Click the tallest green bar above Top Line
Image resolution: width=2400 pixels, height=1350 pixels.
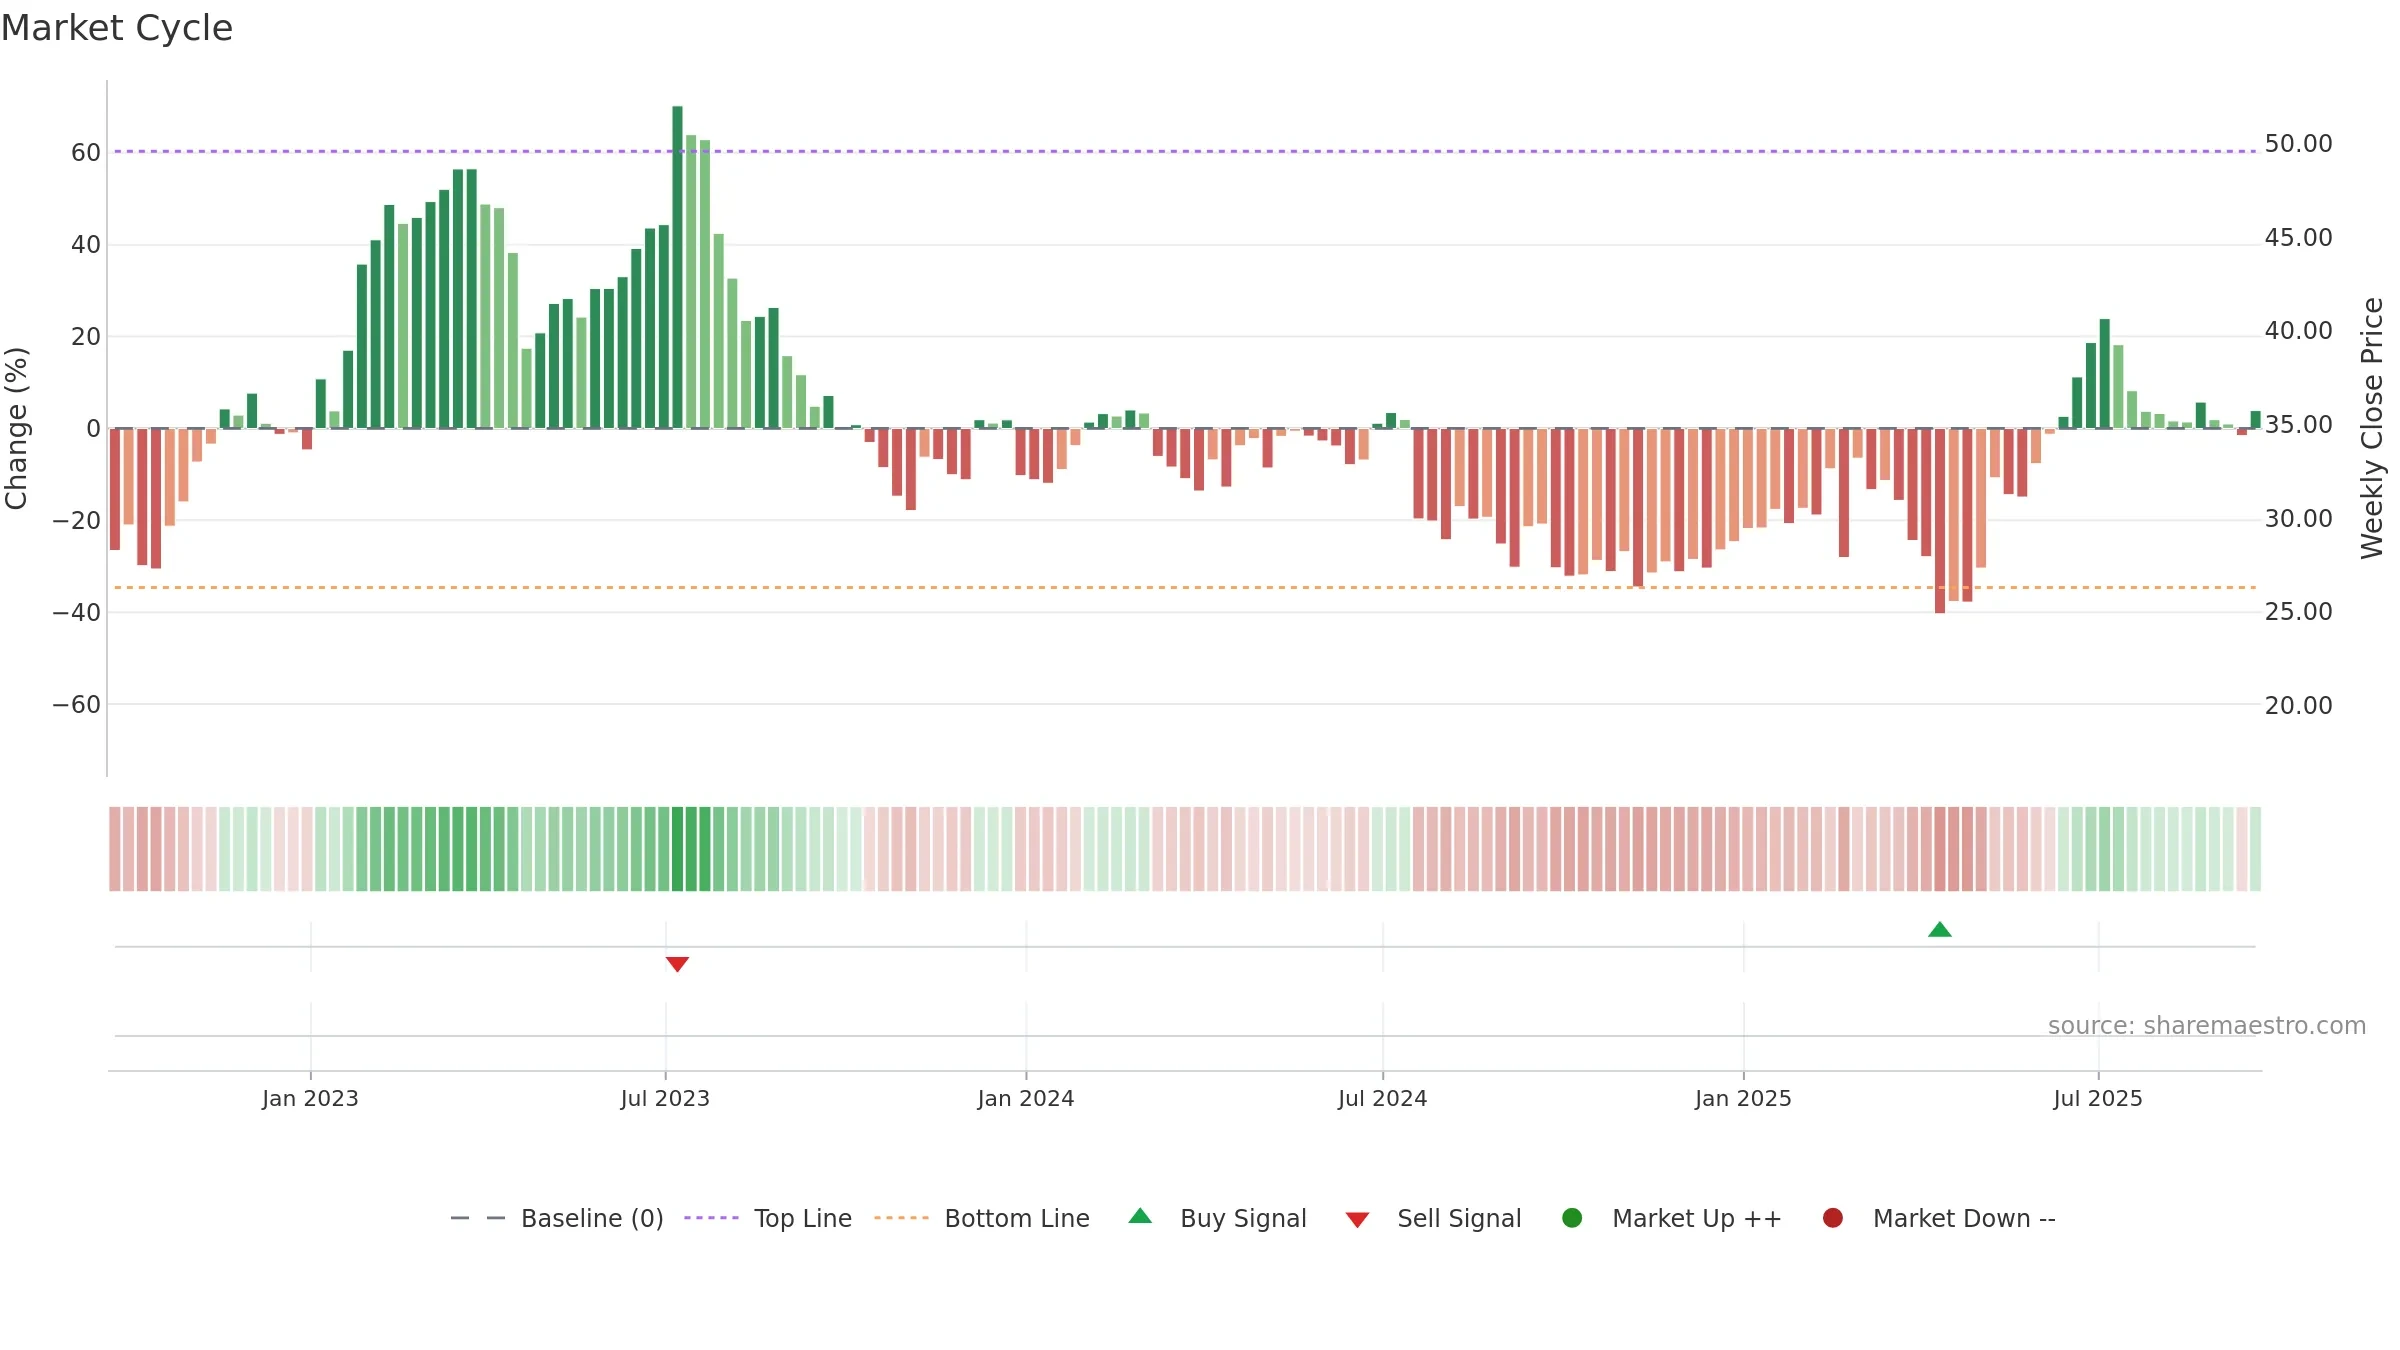tap(677, 267)
